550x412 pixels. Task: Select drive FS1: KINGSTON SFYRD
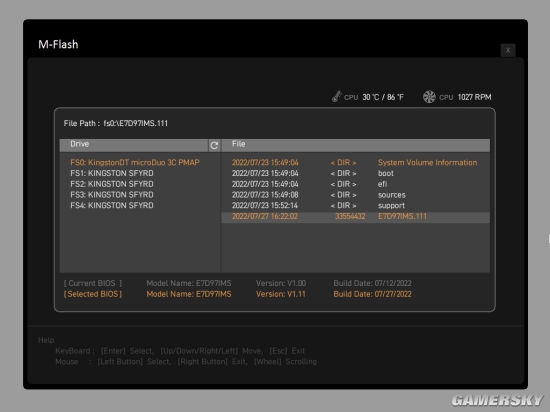click(112, 173)
